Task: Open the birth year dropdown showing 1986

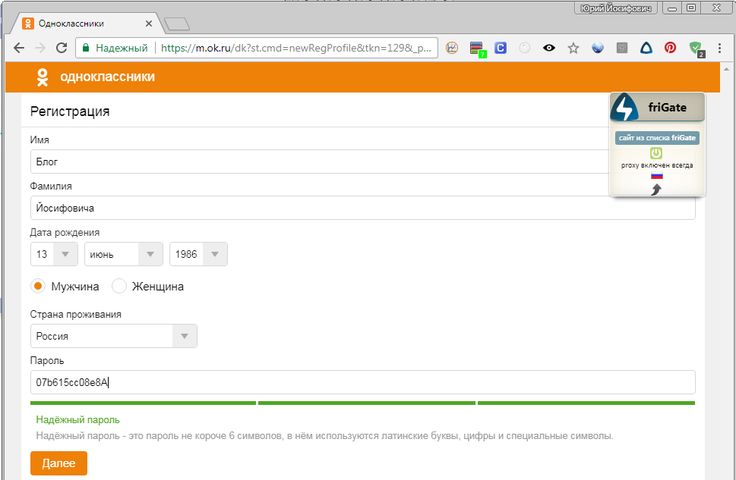Action: click(198, 254)
